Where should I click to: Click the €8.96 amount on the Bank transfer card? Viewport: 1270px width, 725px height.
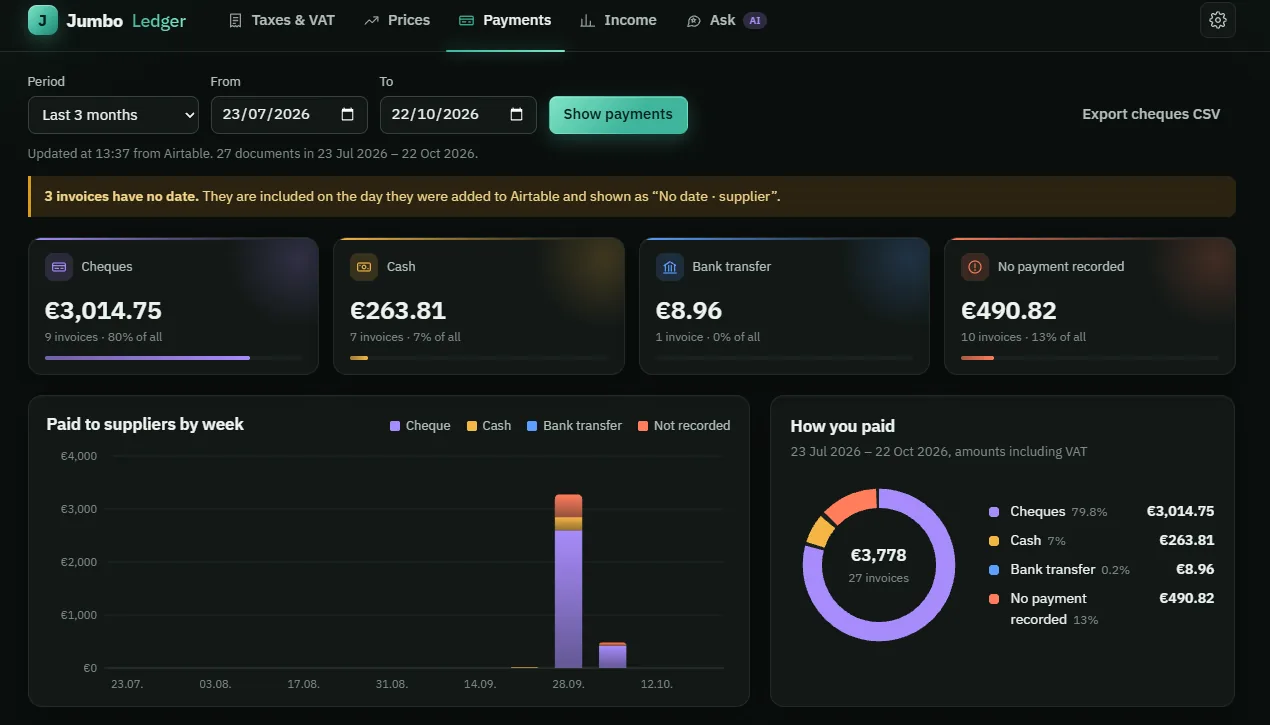[689, 311]
